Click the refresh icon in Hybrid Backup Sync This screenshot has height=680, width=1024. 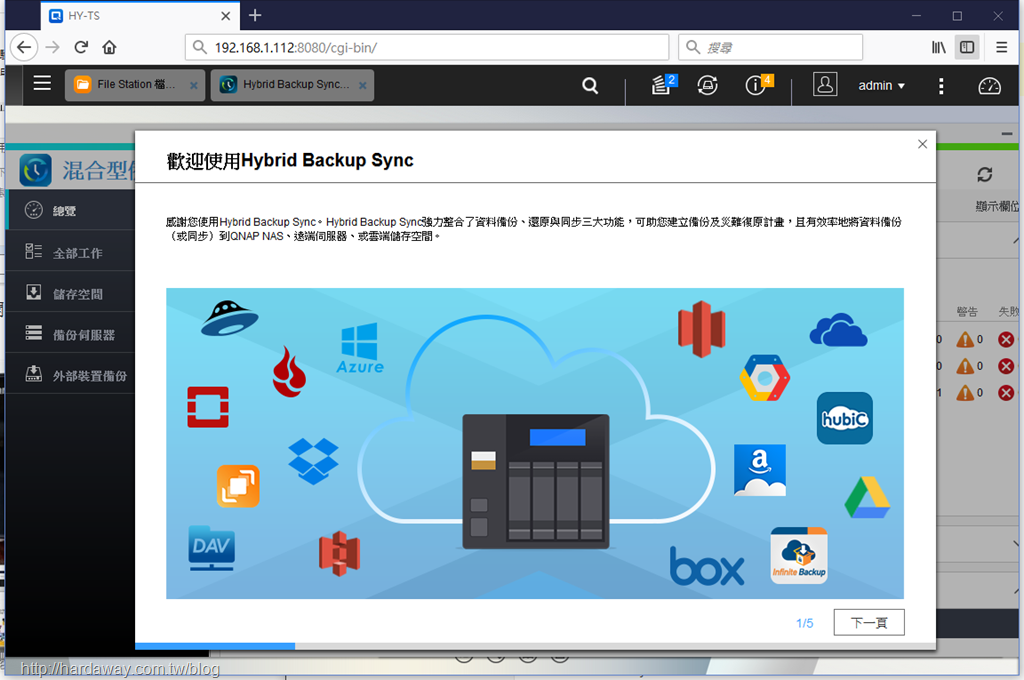coord(984,174)
